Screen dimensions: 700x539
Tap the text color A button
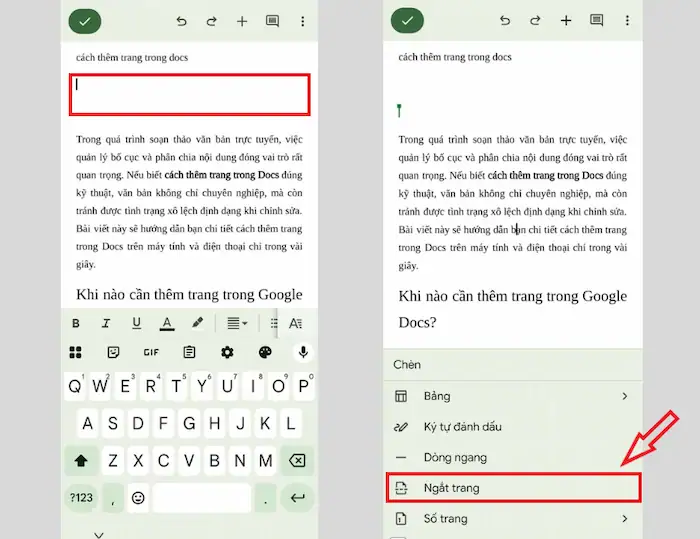(x=166, y=323)
